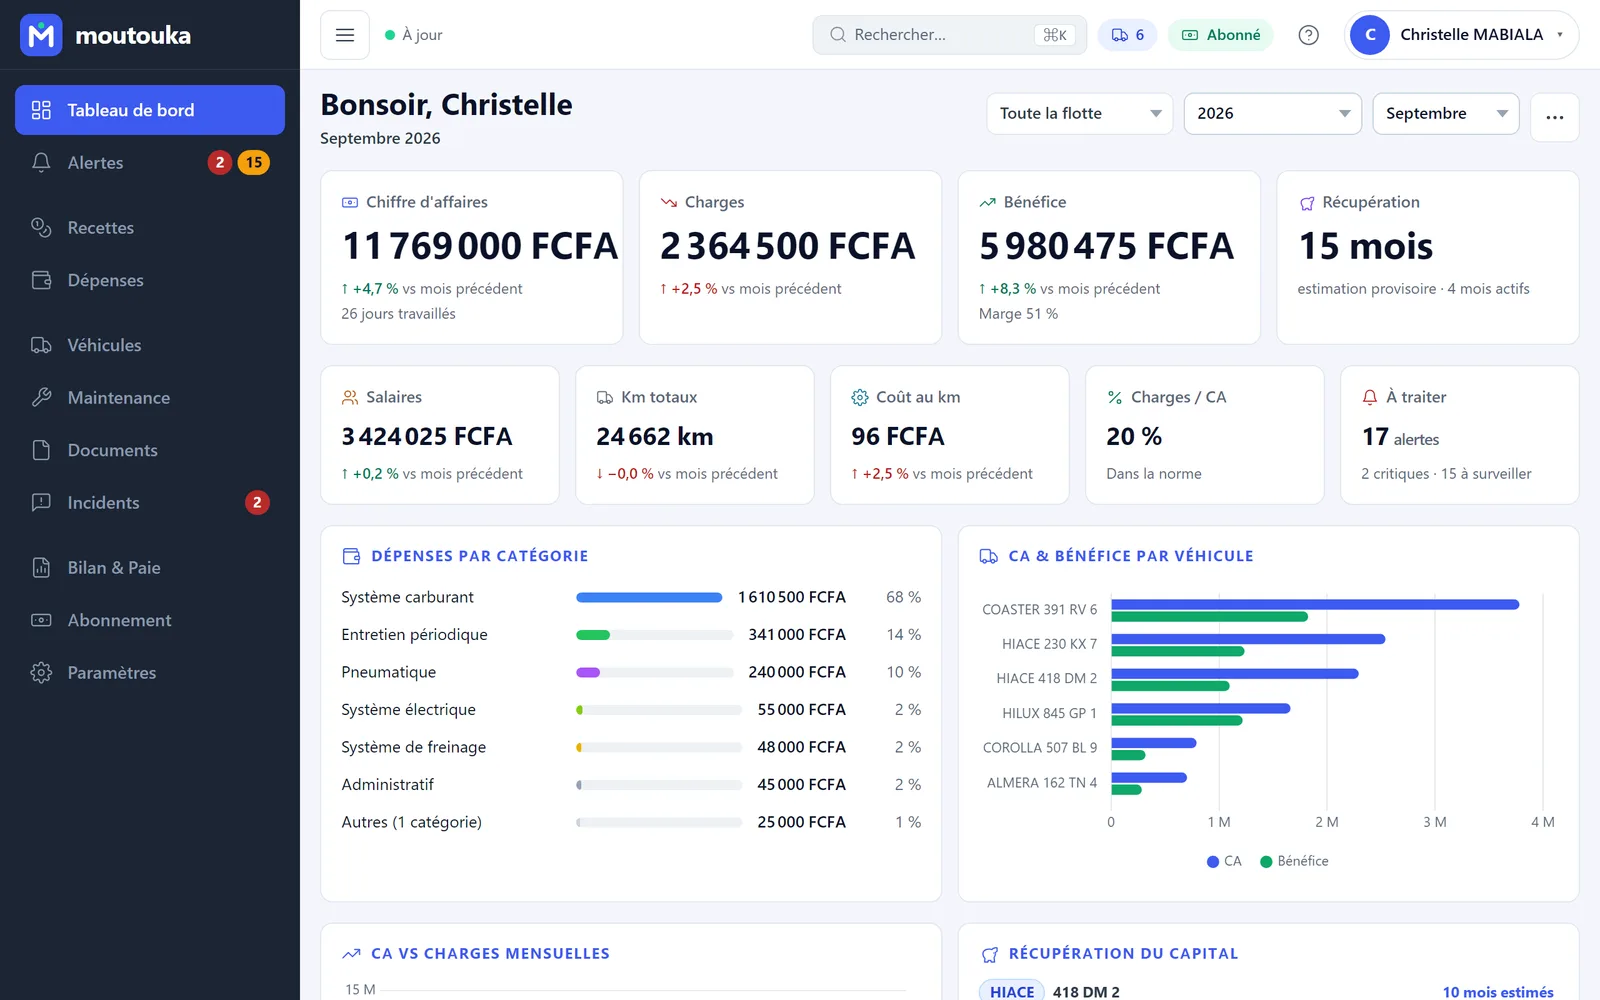Click the Entretien périodique progress bar
1600x1000 pixels.
pyautogui.click(x=655, y=635)
